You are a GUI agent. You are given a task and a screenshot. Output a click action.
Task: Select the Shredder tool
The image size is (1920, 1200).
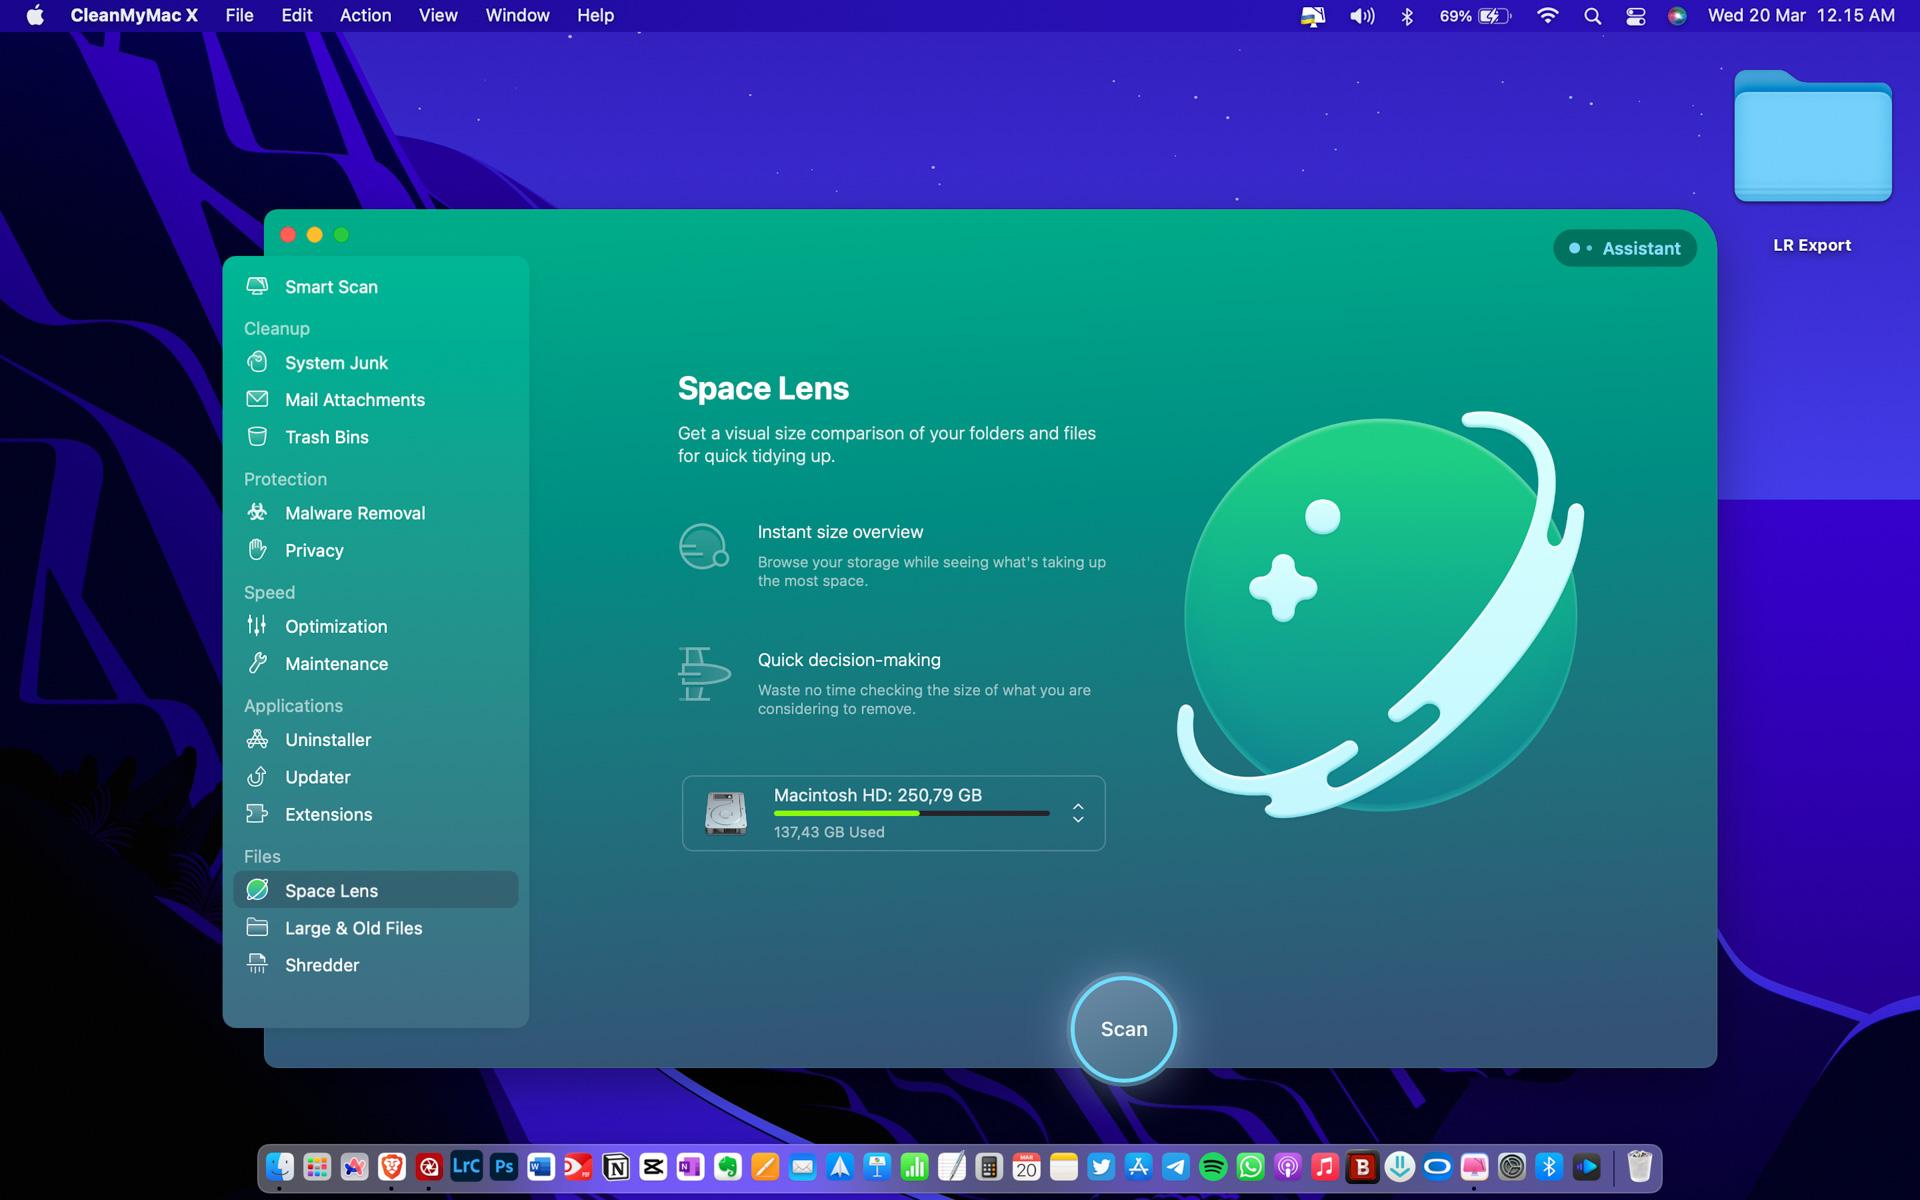[x=321, y=965]
